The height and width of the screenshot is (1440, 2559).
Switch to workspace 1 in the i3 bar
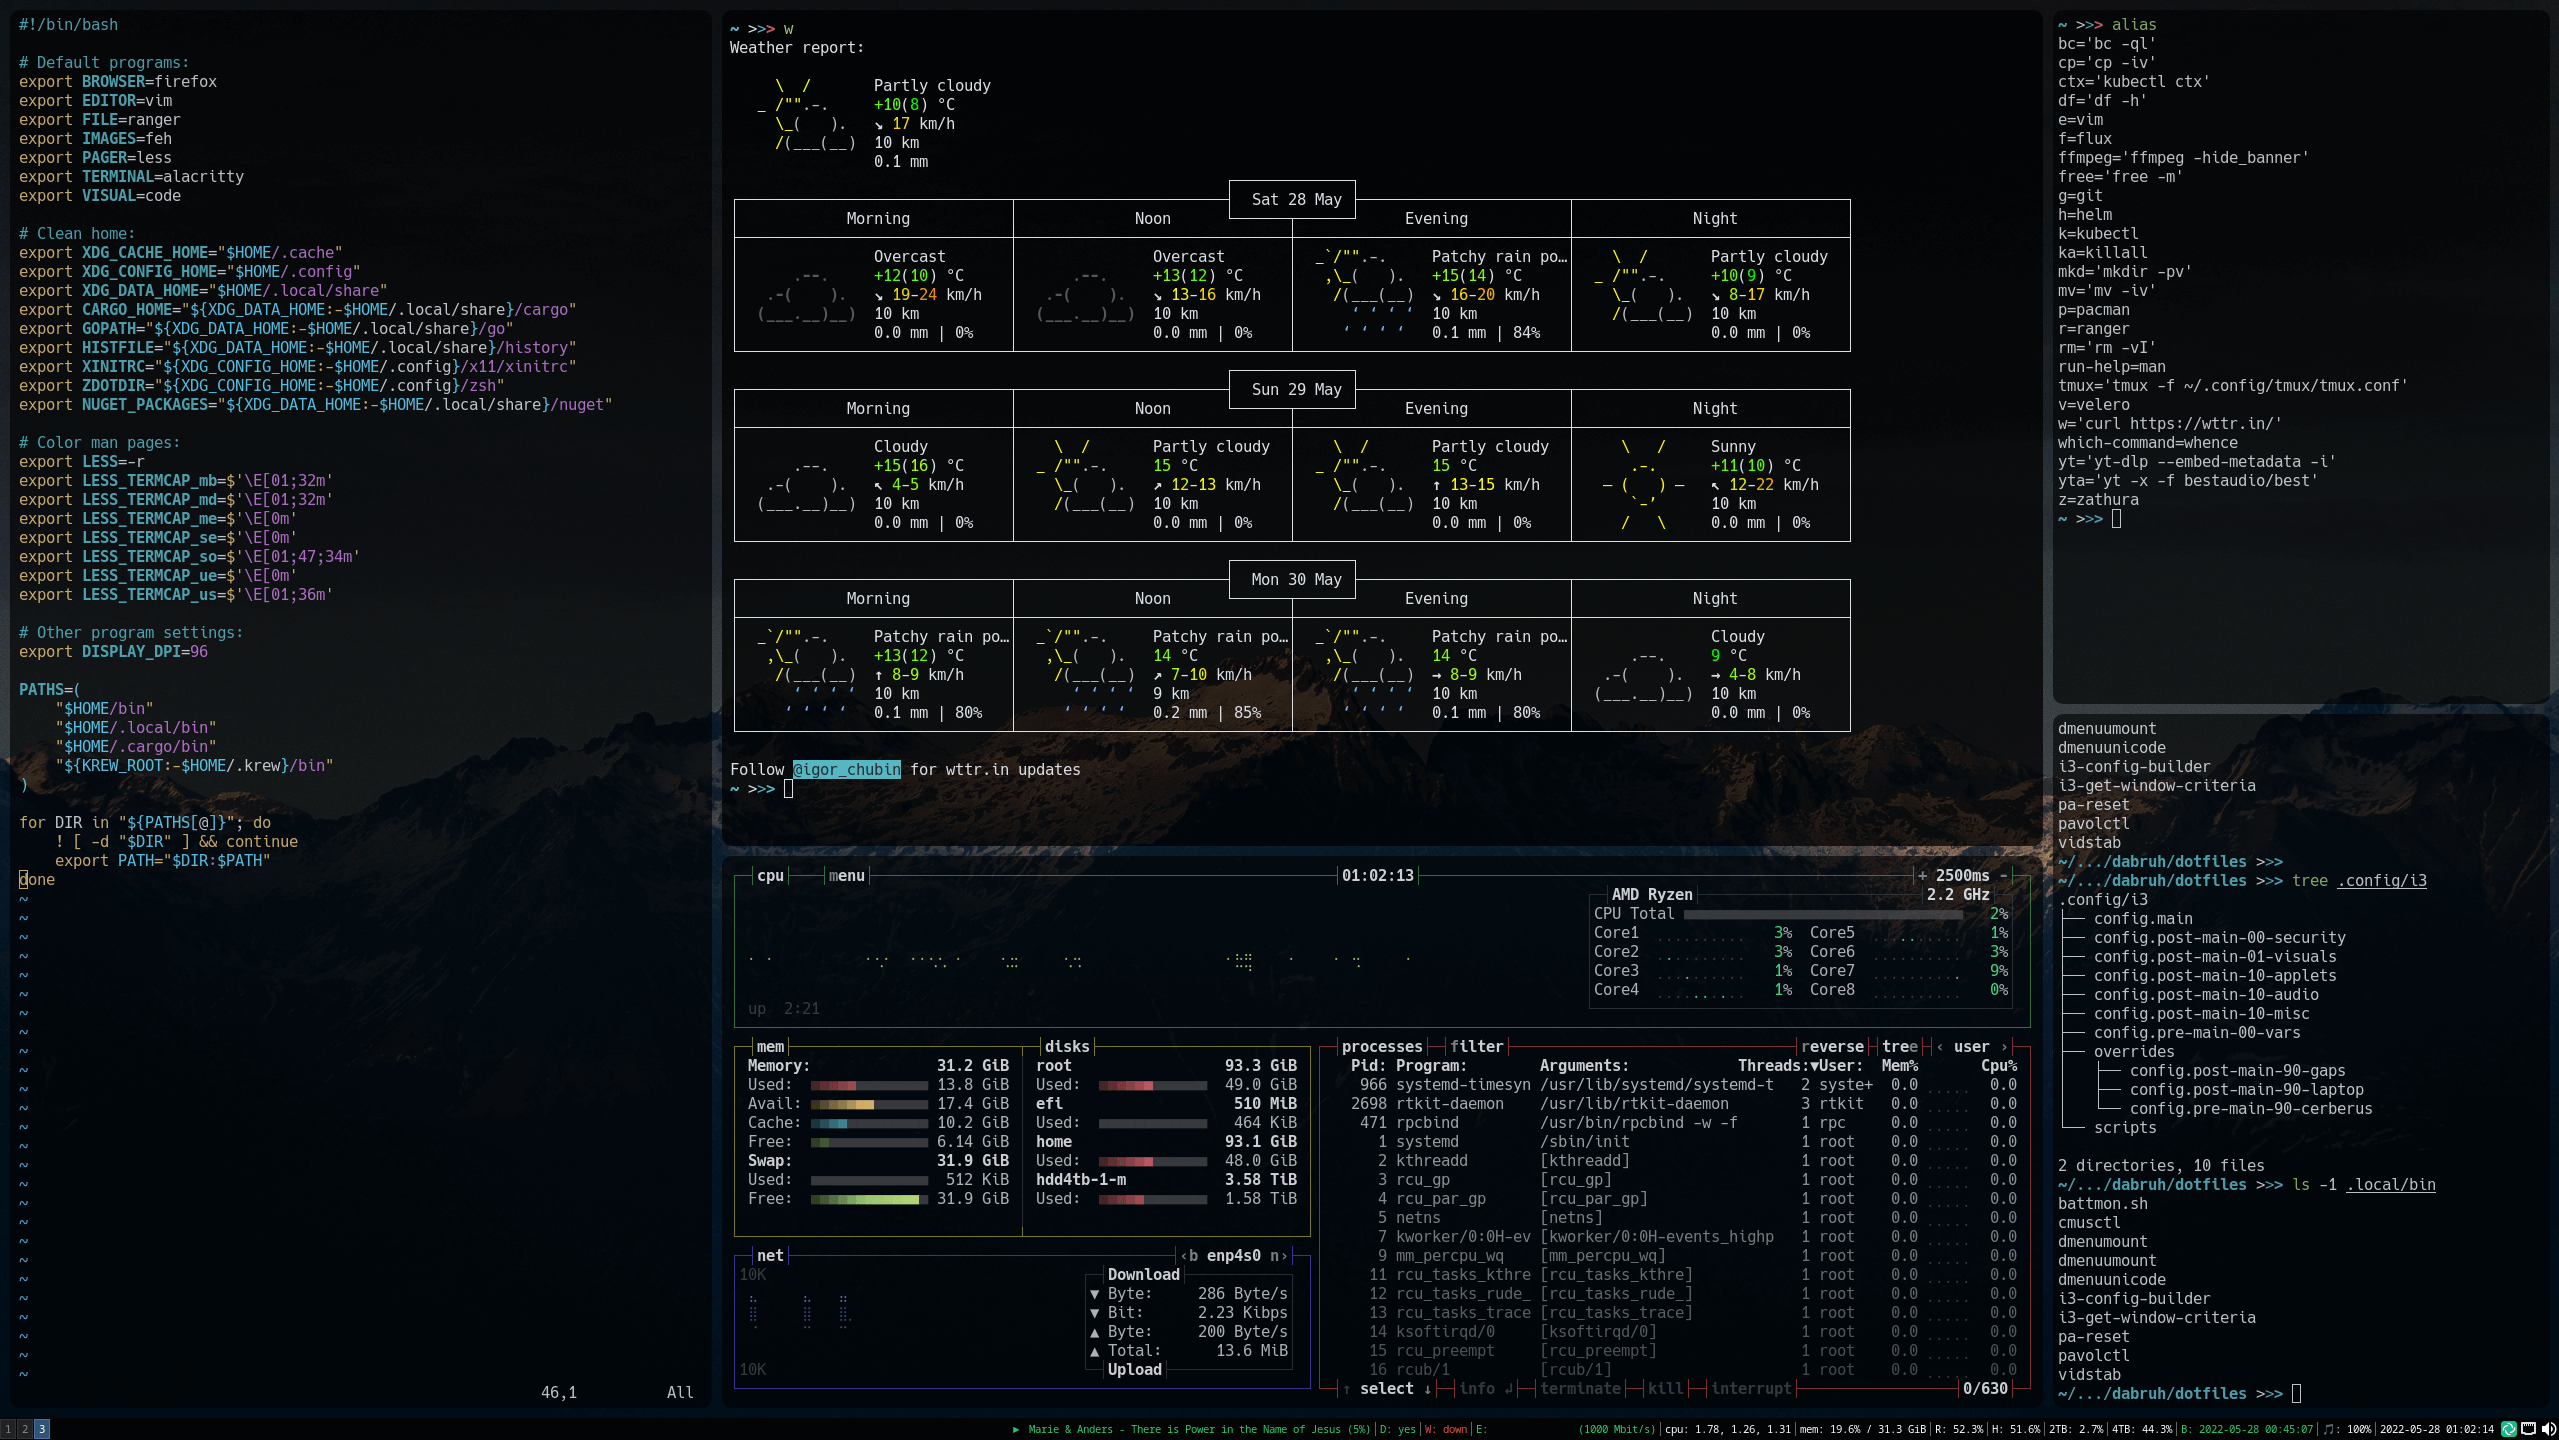[8, 1430]
